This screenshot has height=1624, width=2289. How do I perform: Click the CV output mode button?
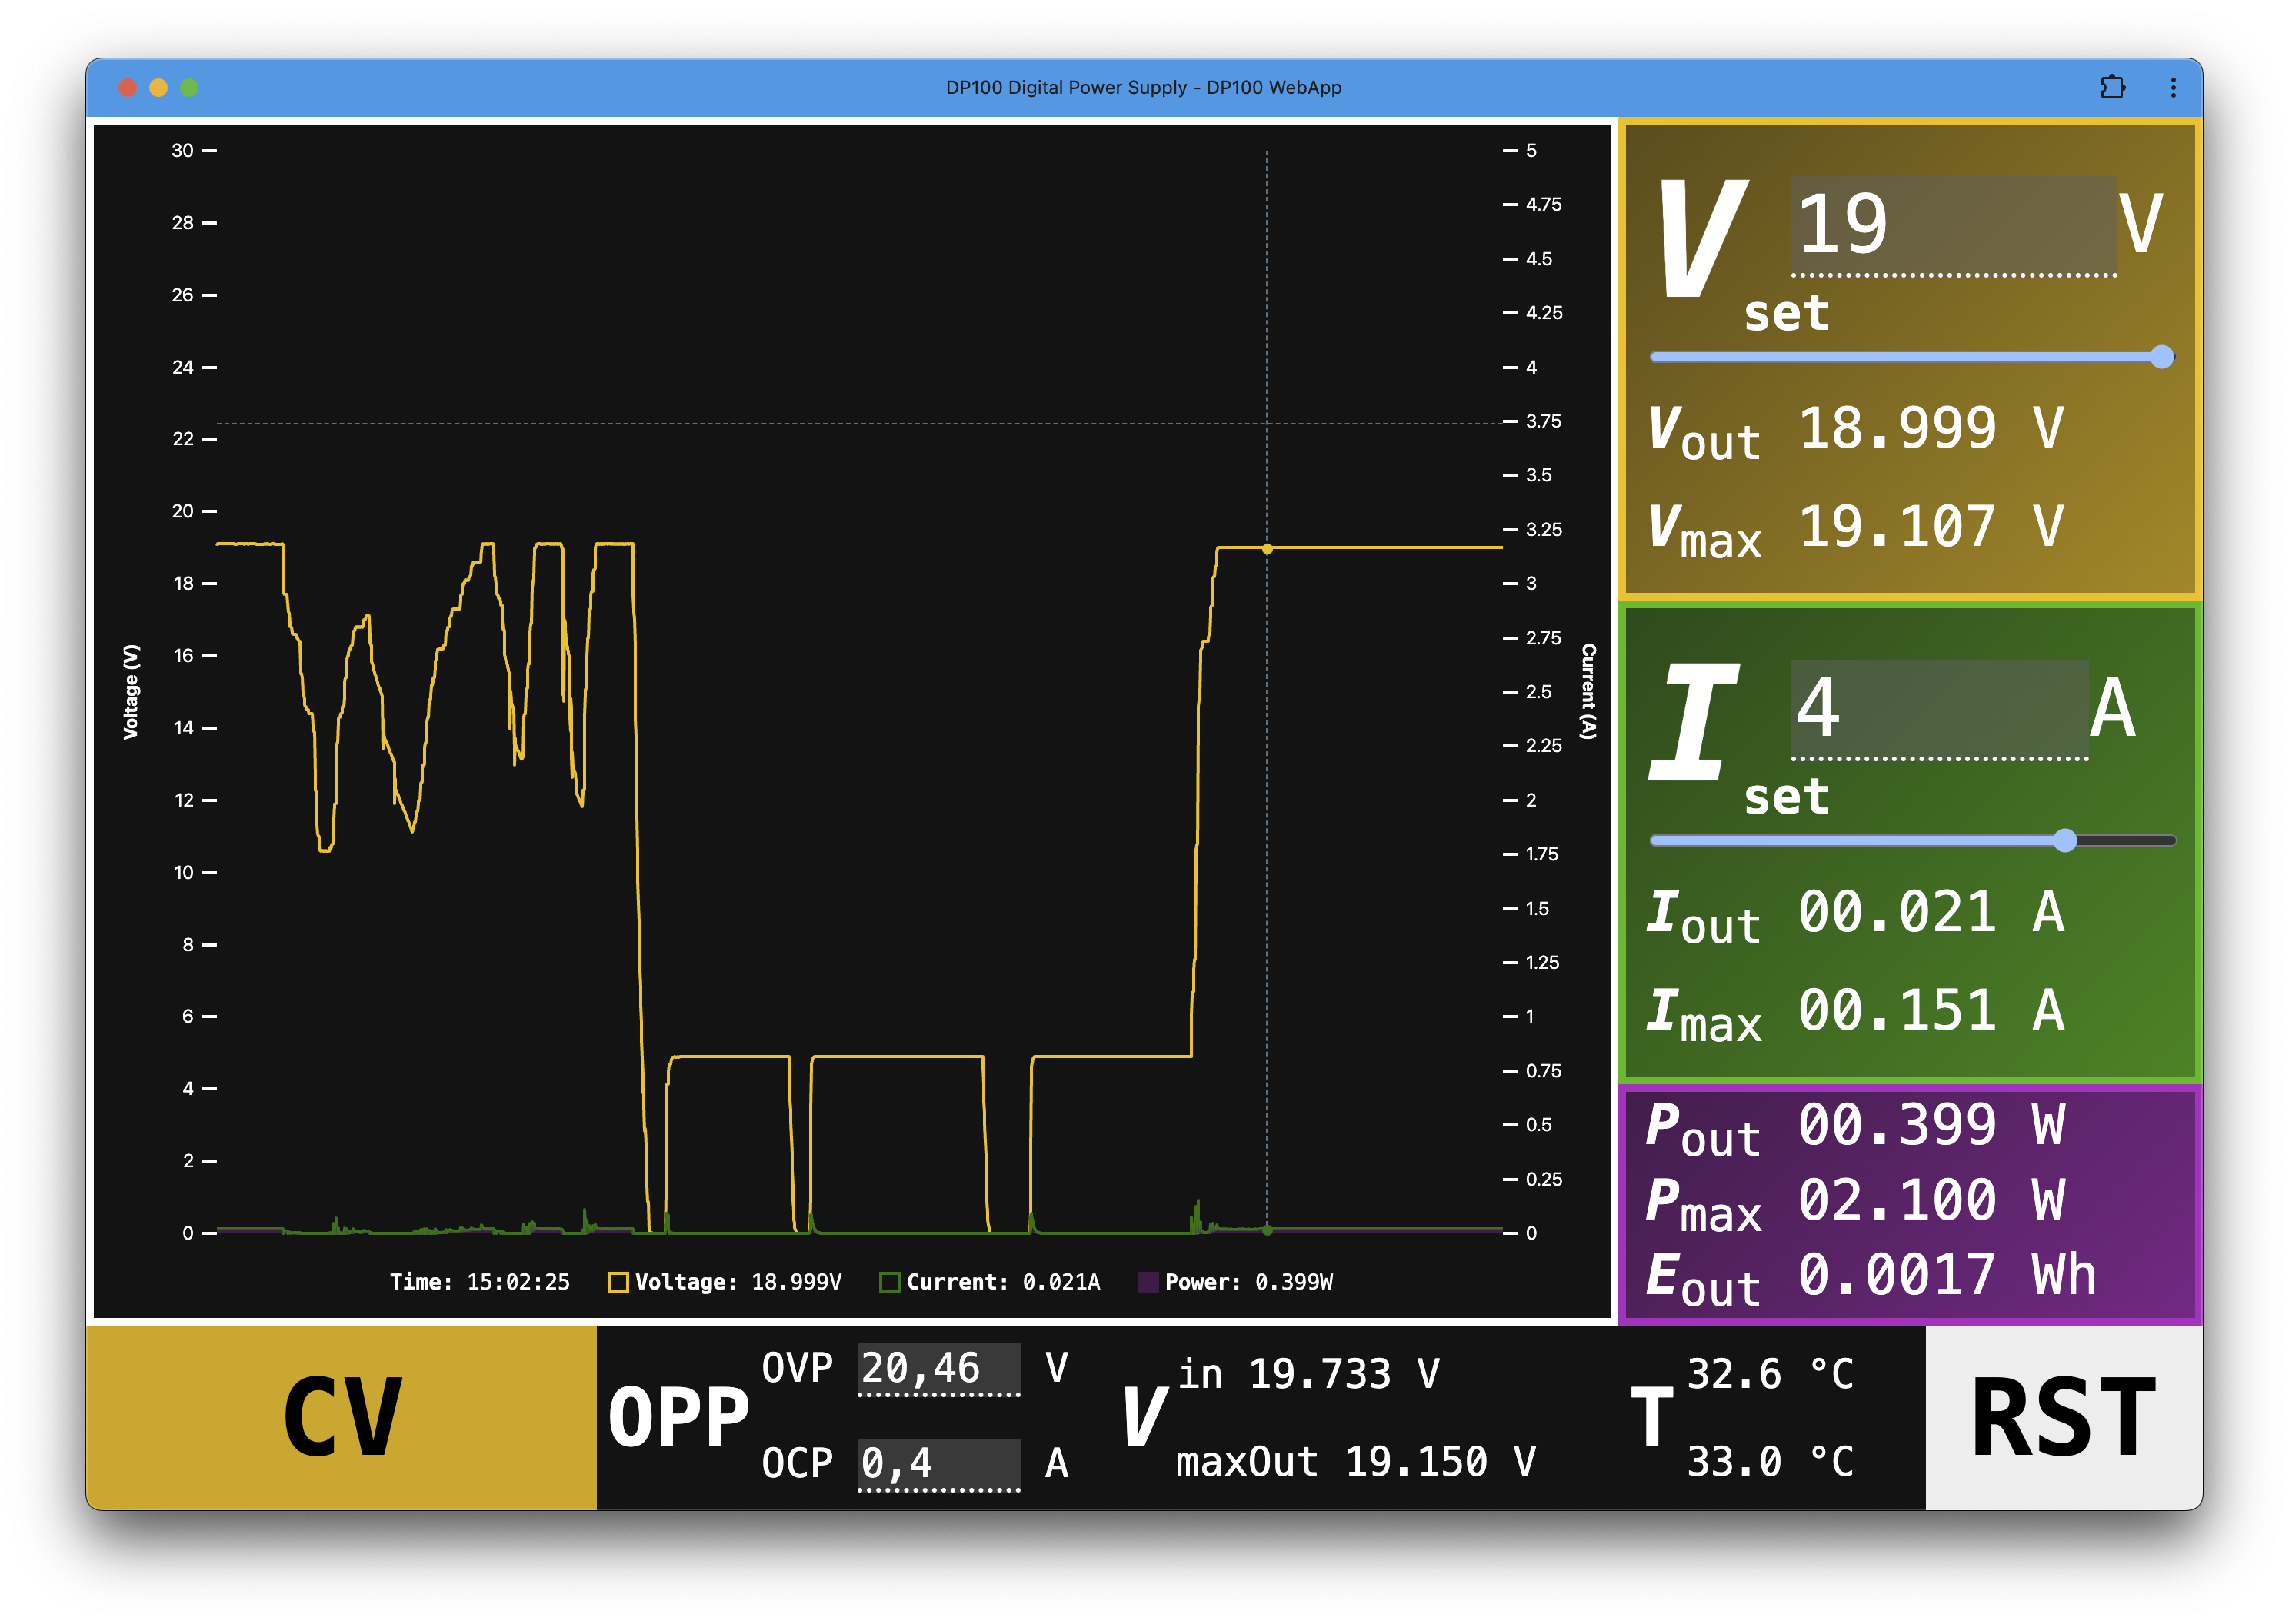coord(341,1417)
